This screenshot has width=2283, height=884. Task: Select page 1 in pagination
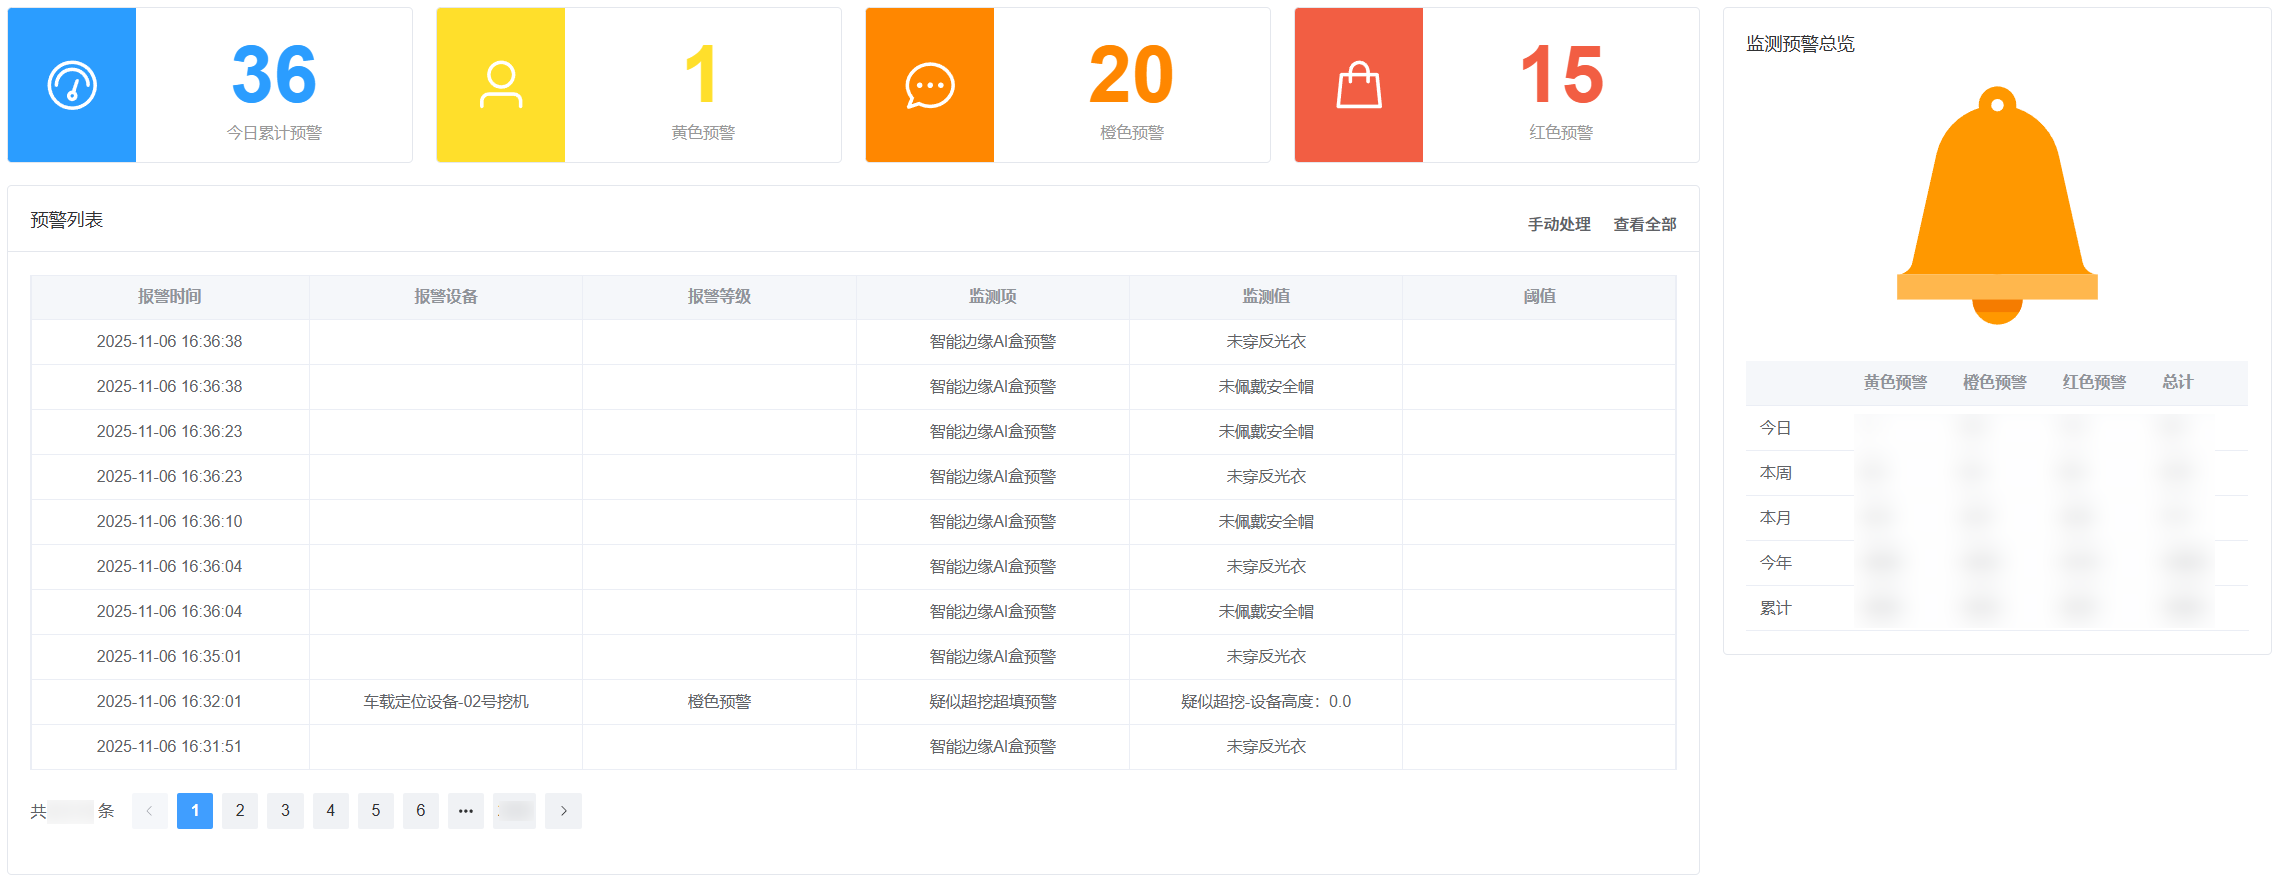(x=195, y=811)
